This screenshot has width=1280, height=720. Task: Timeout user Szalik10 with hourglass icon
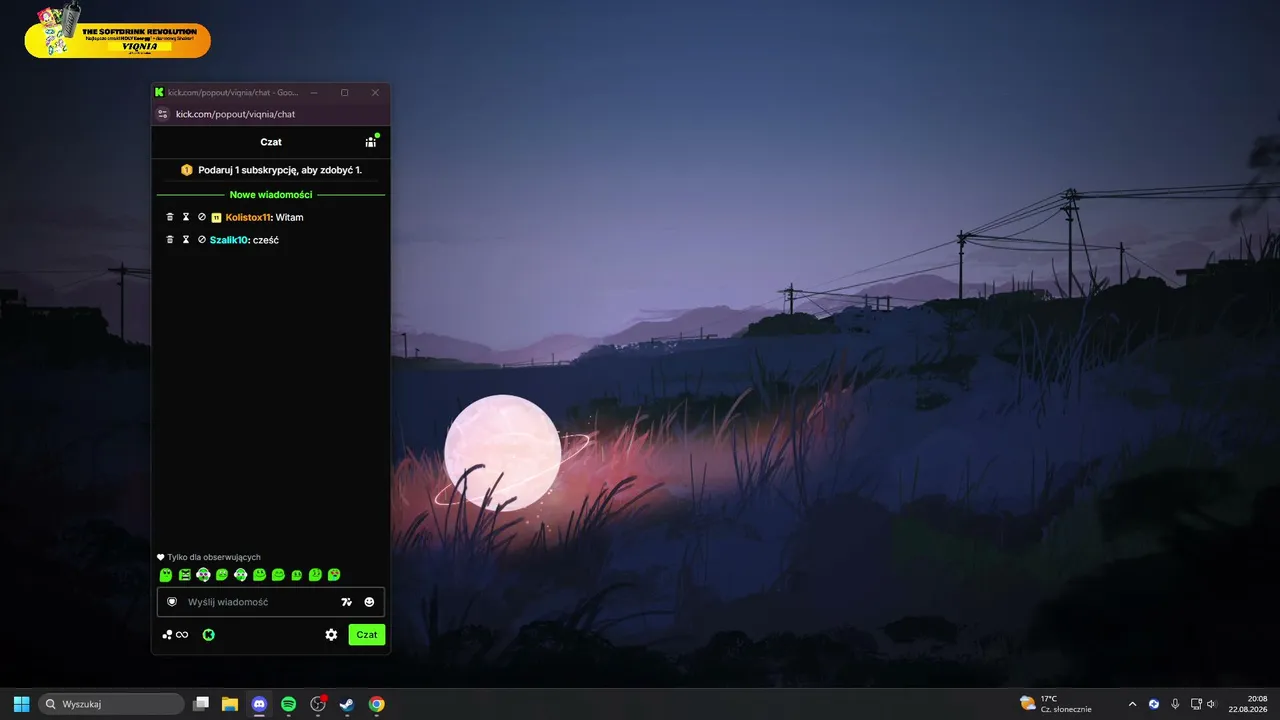185,240
